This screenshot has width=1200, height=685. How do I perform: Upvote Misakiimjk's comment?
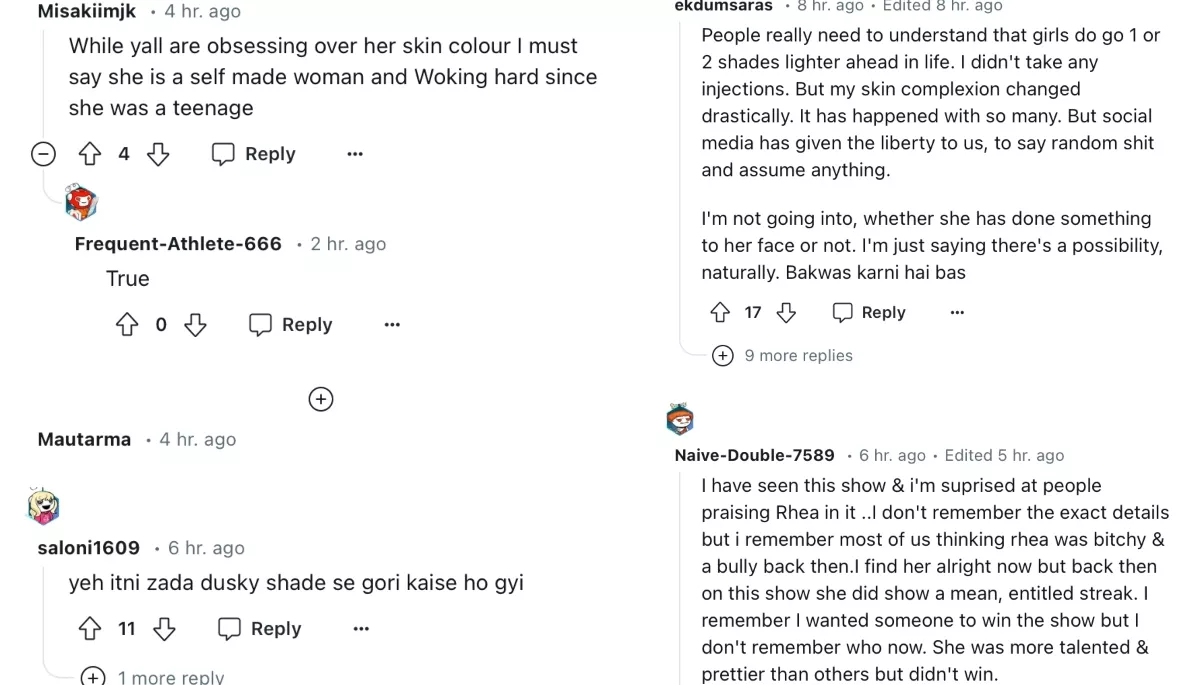(x=90, y=154)
